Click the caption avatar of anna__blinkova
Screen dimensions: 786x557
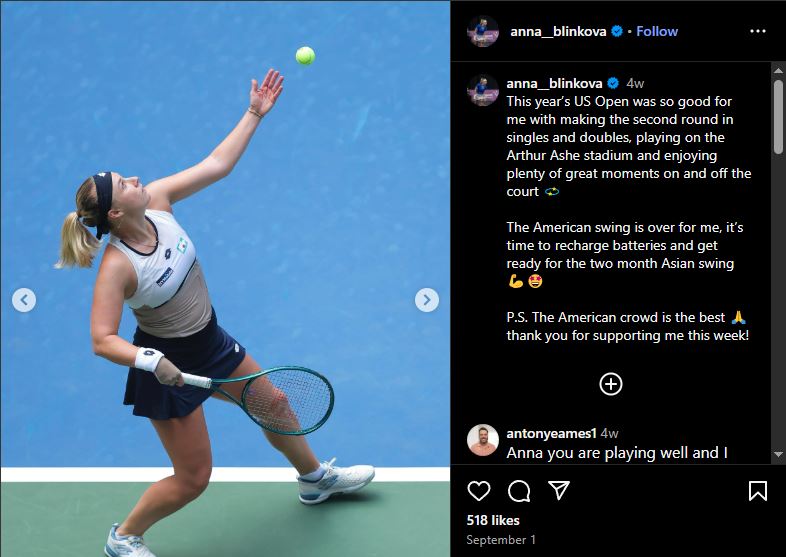[483, 90]
